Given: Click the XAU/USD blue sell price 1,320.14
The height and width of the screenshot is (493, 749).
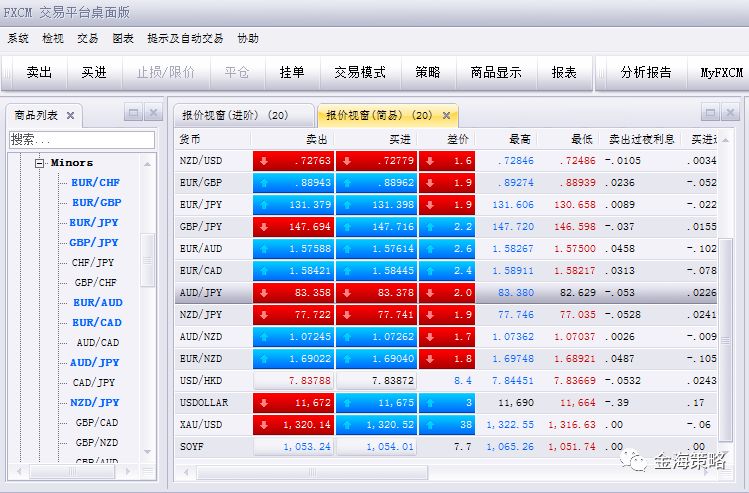Looking at the screenshot, I should (x=293, y=423).
